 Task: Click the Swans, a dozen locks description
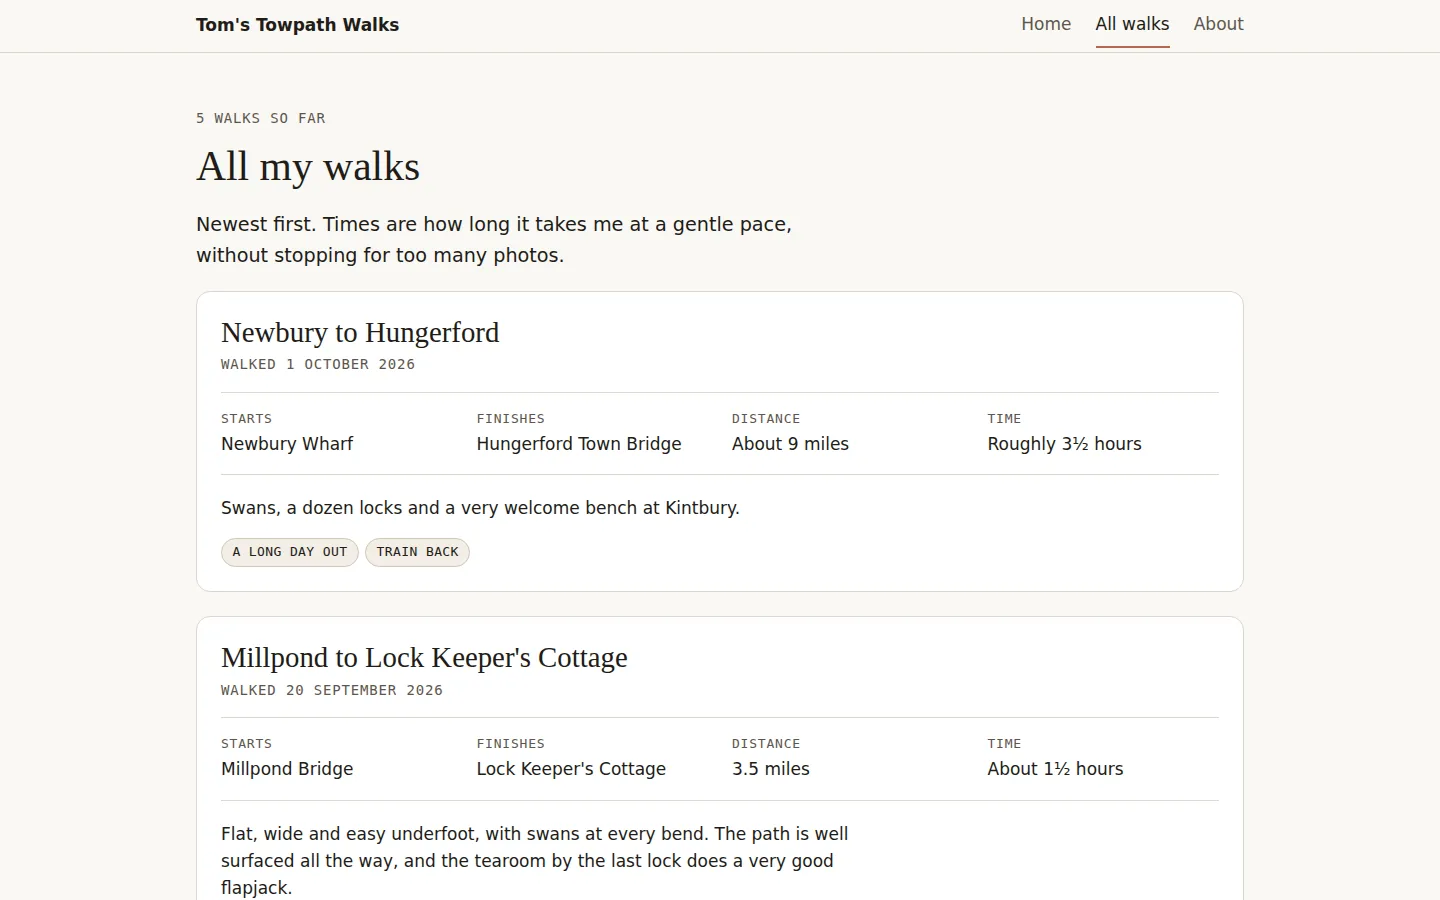click(x=480, y=508)
